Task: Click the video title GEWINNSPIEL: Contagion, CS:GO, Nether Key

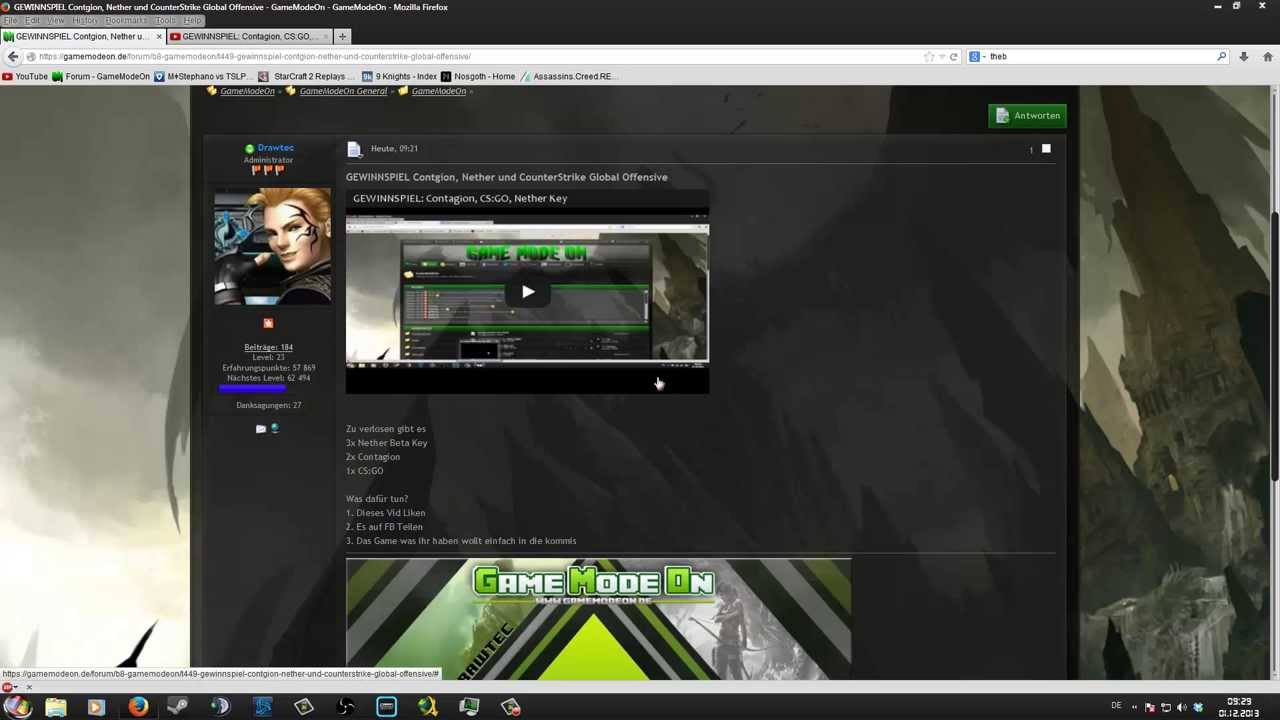Action: point(460,198)
